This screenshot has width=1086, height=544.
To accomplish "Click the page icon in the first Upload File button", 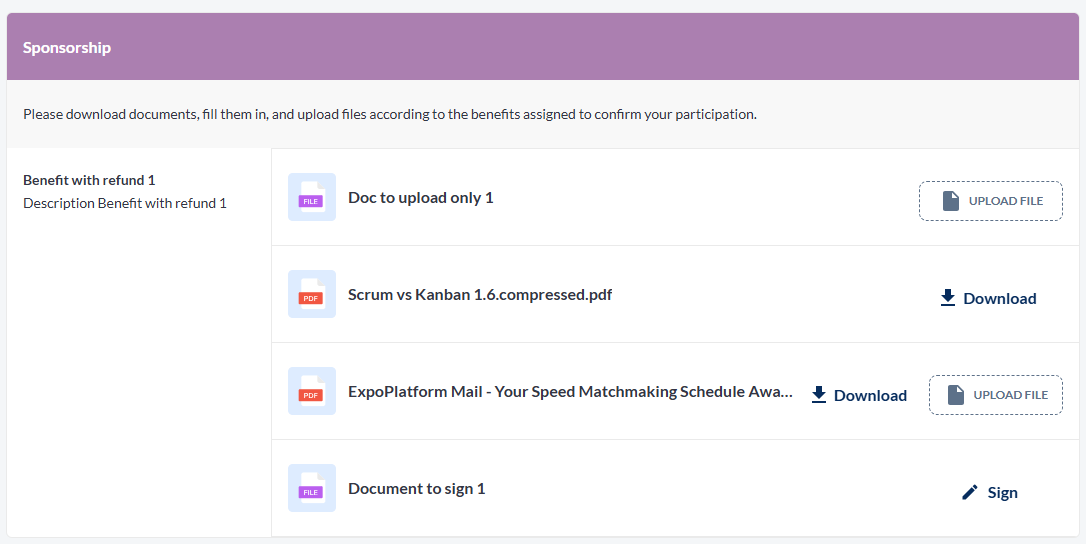I will (951, 201).
